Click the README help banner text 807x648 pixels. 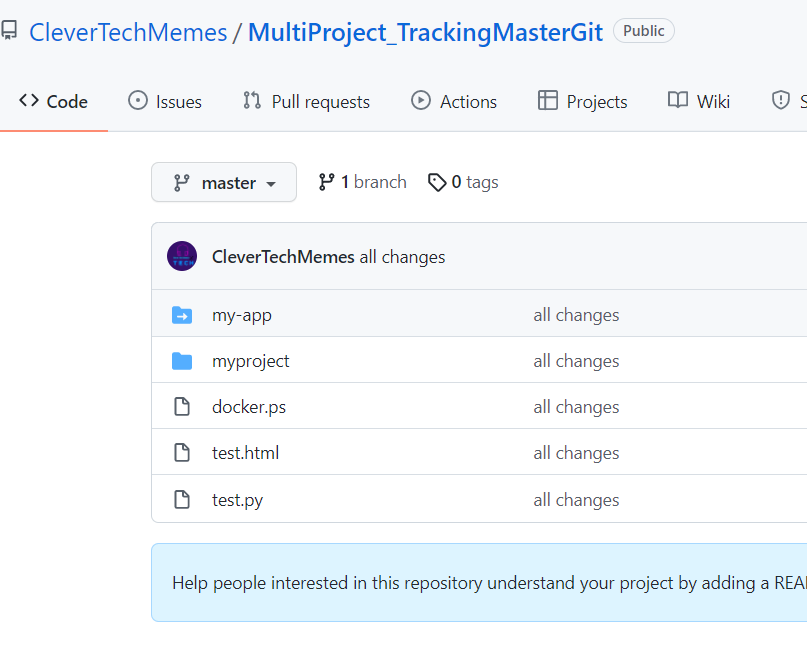[x=489, y=583]
